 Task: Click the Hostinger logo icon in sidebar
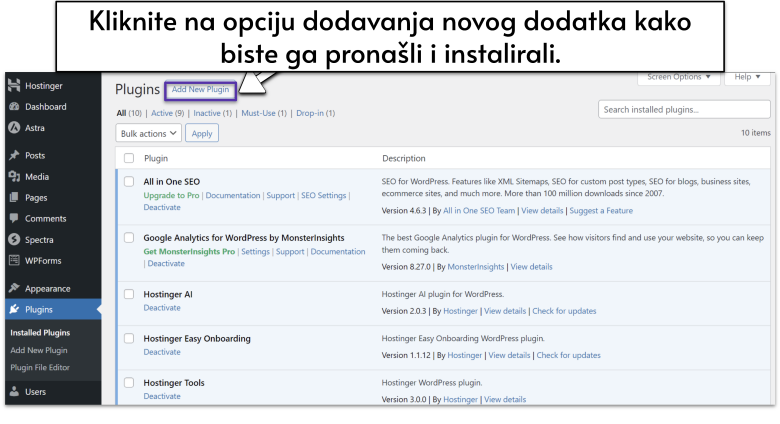pos(14,86)
